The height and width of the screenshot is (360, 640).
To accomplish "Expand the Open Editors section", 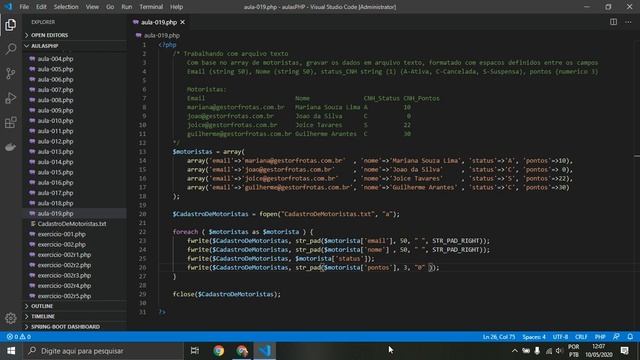I will pos(75,35).
